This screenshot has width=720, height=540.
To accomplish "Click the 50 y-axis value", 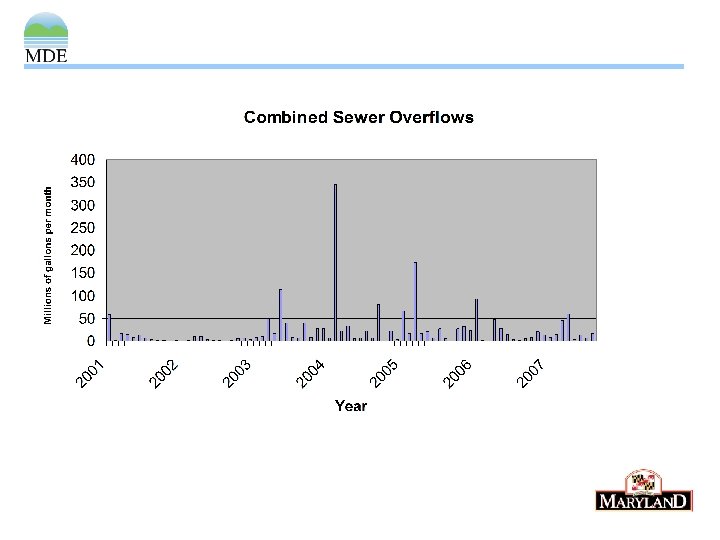I will click(87, 318).
